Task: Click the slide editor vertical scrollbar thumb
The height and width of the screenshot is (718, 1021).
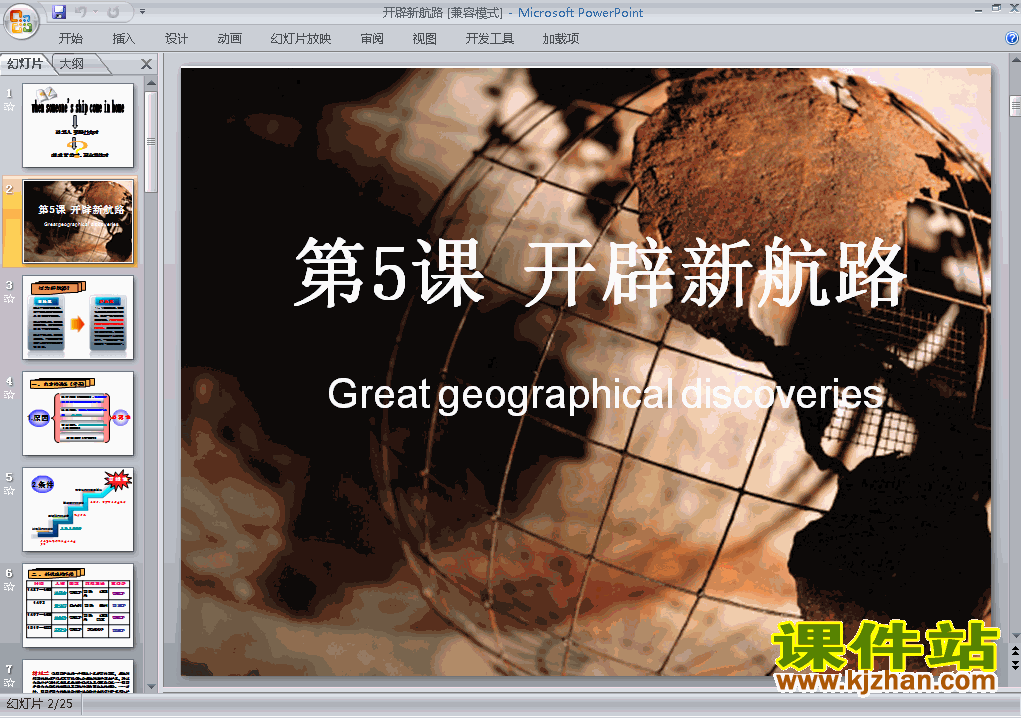Action: point(1015,106)
